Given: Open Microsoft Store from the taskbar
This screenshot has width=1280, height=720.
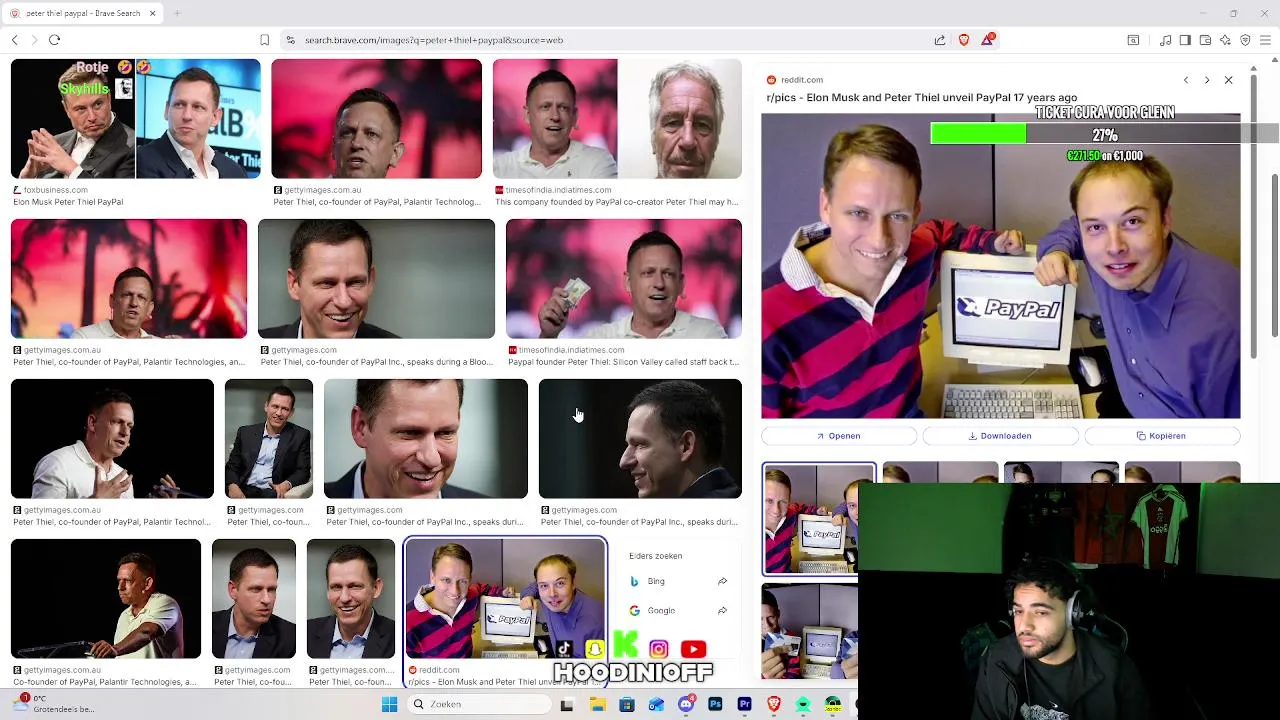Looking at the screenshot, I should click(627, 704).
